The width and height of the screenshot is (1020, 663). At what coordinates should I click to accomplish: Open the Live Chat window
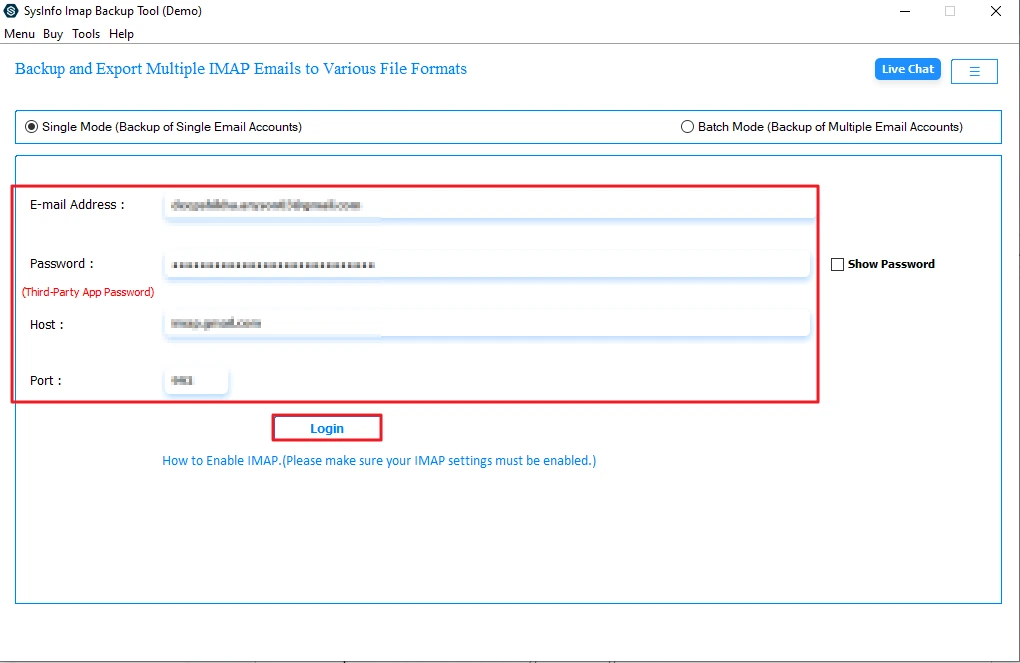pos(906,68)
